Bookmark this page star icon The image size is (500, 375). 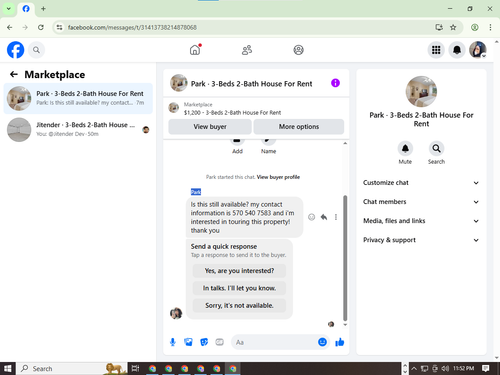pyautogui.click(x=453, y=27)
